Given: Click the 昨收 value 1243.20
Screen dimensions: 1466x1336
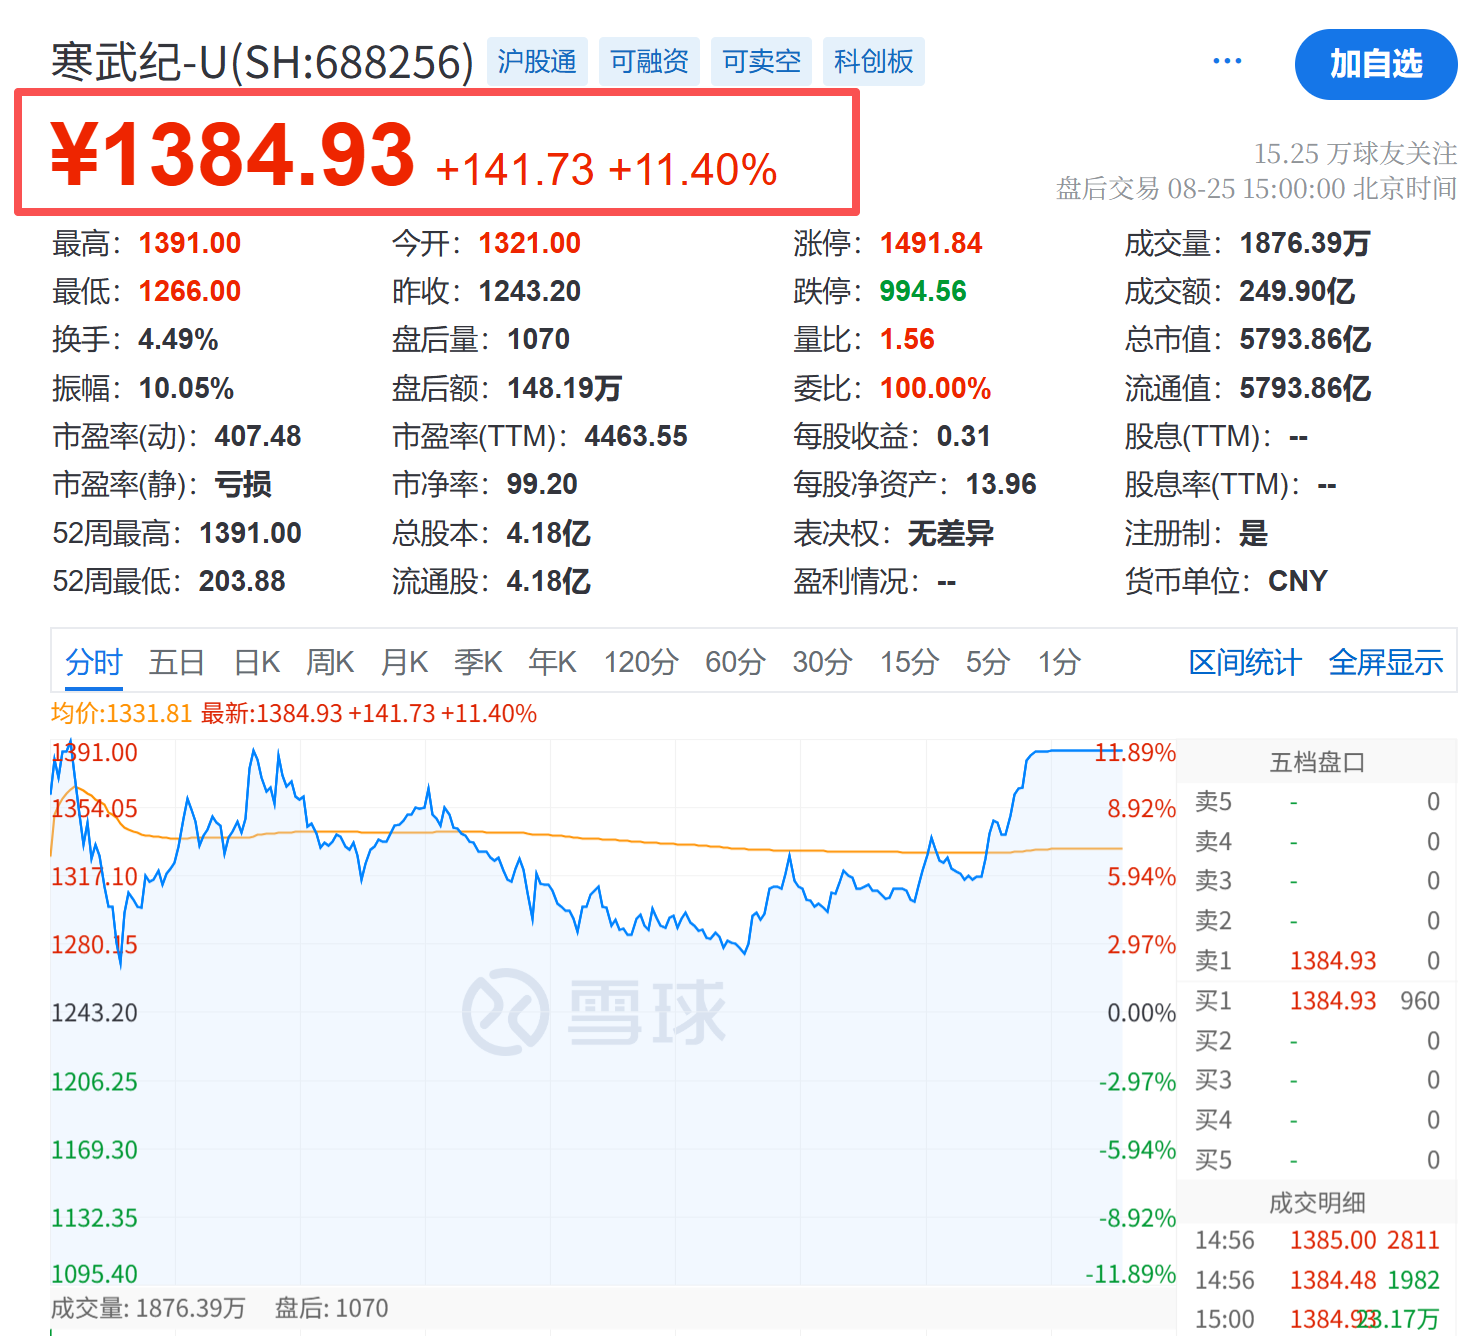Looking at the screenshot, I should [530, 291].
